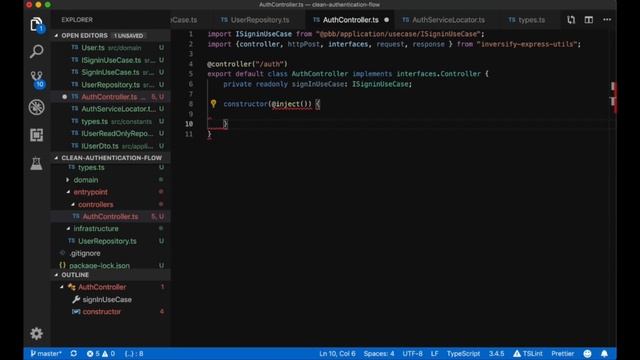Open UserRepository.ts under infrastructure folder
This screenshot has height=360, width=640.
click(110, 241)
